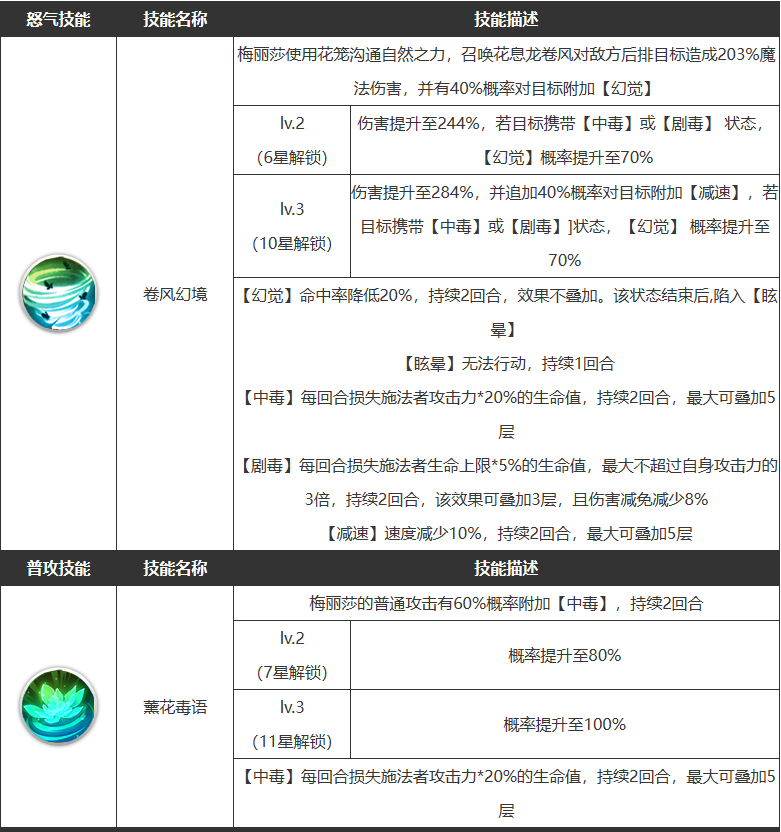Click the 伤害提升至284% description text
The height and width of the screenshot is (832, 781).
(x=565, y=226)
